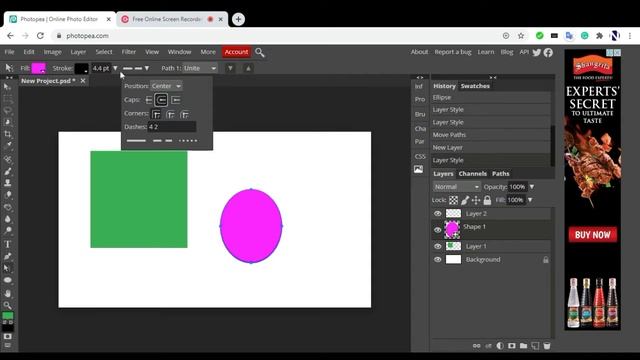Open the Image menu
The image size is (640, 360).
52,52
